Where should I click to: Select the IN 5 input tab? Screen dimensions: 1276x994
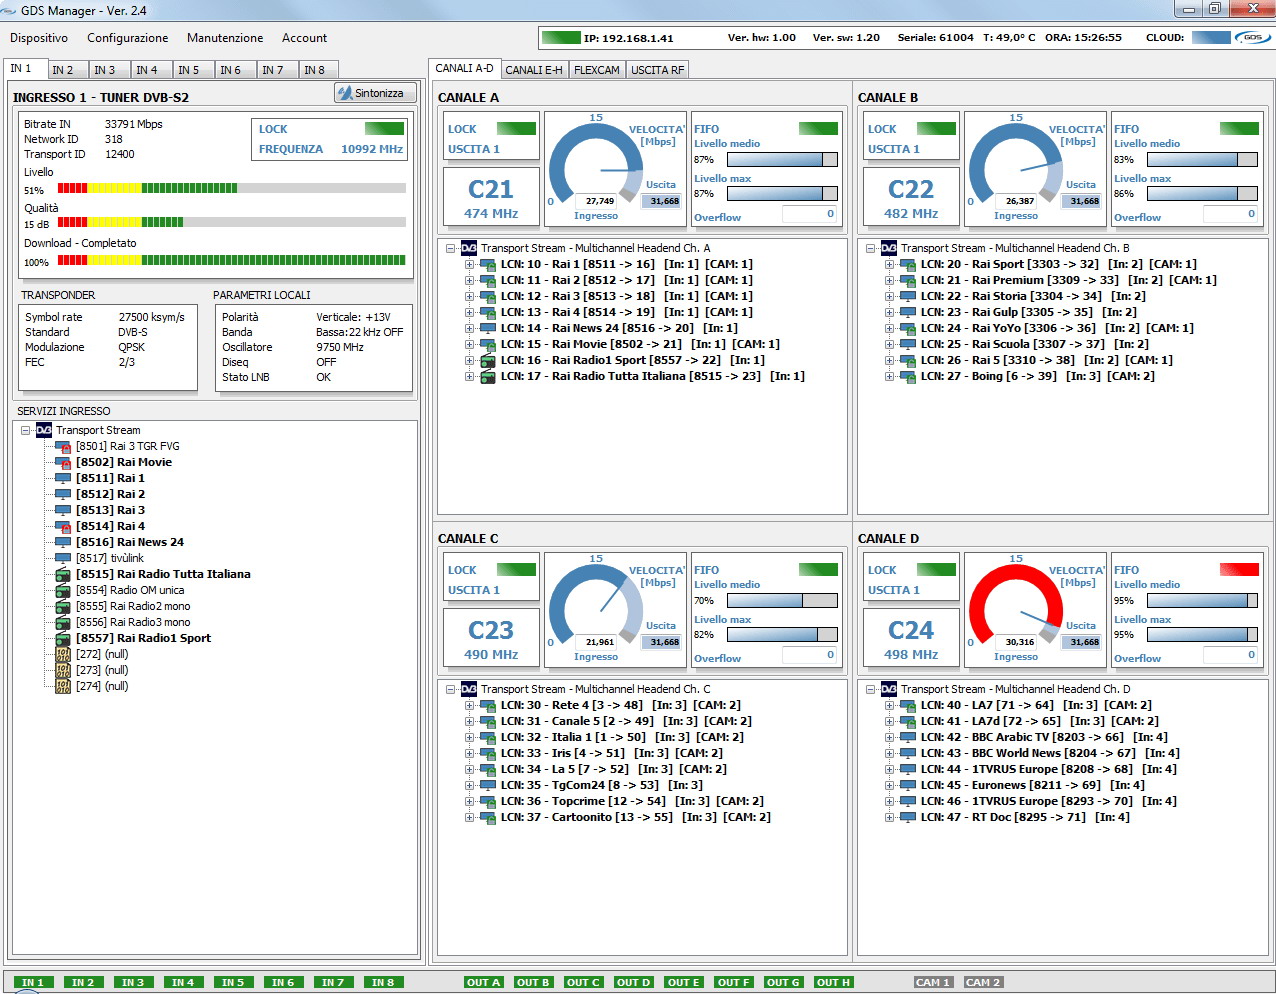[188, 70]
